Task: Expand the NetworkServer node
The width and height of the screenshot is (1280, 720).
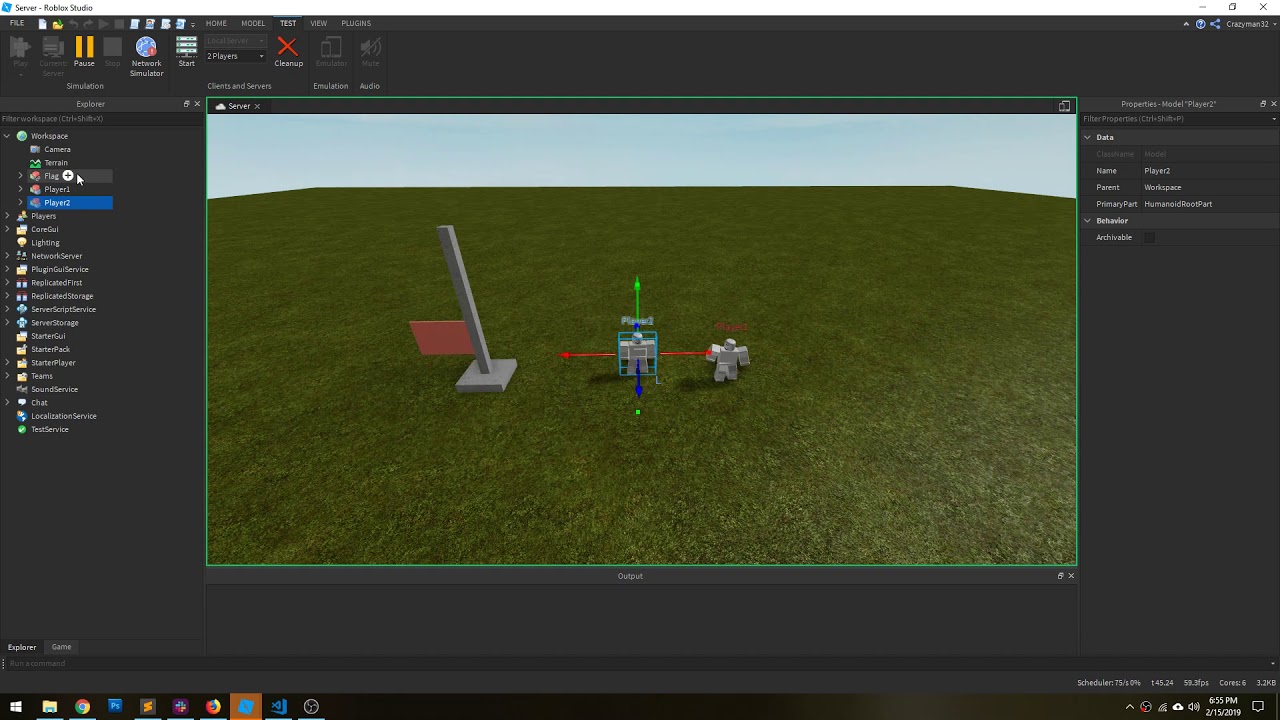Action: 7,256
